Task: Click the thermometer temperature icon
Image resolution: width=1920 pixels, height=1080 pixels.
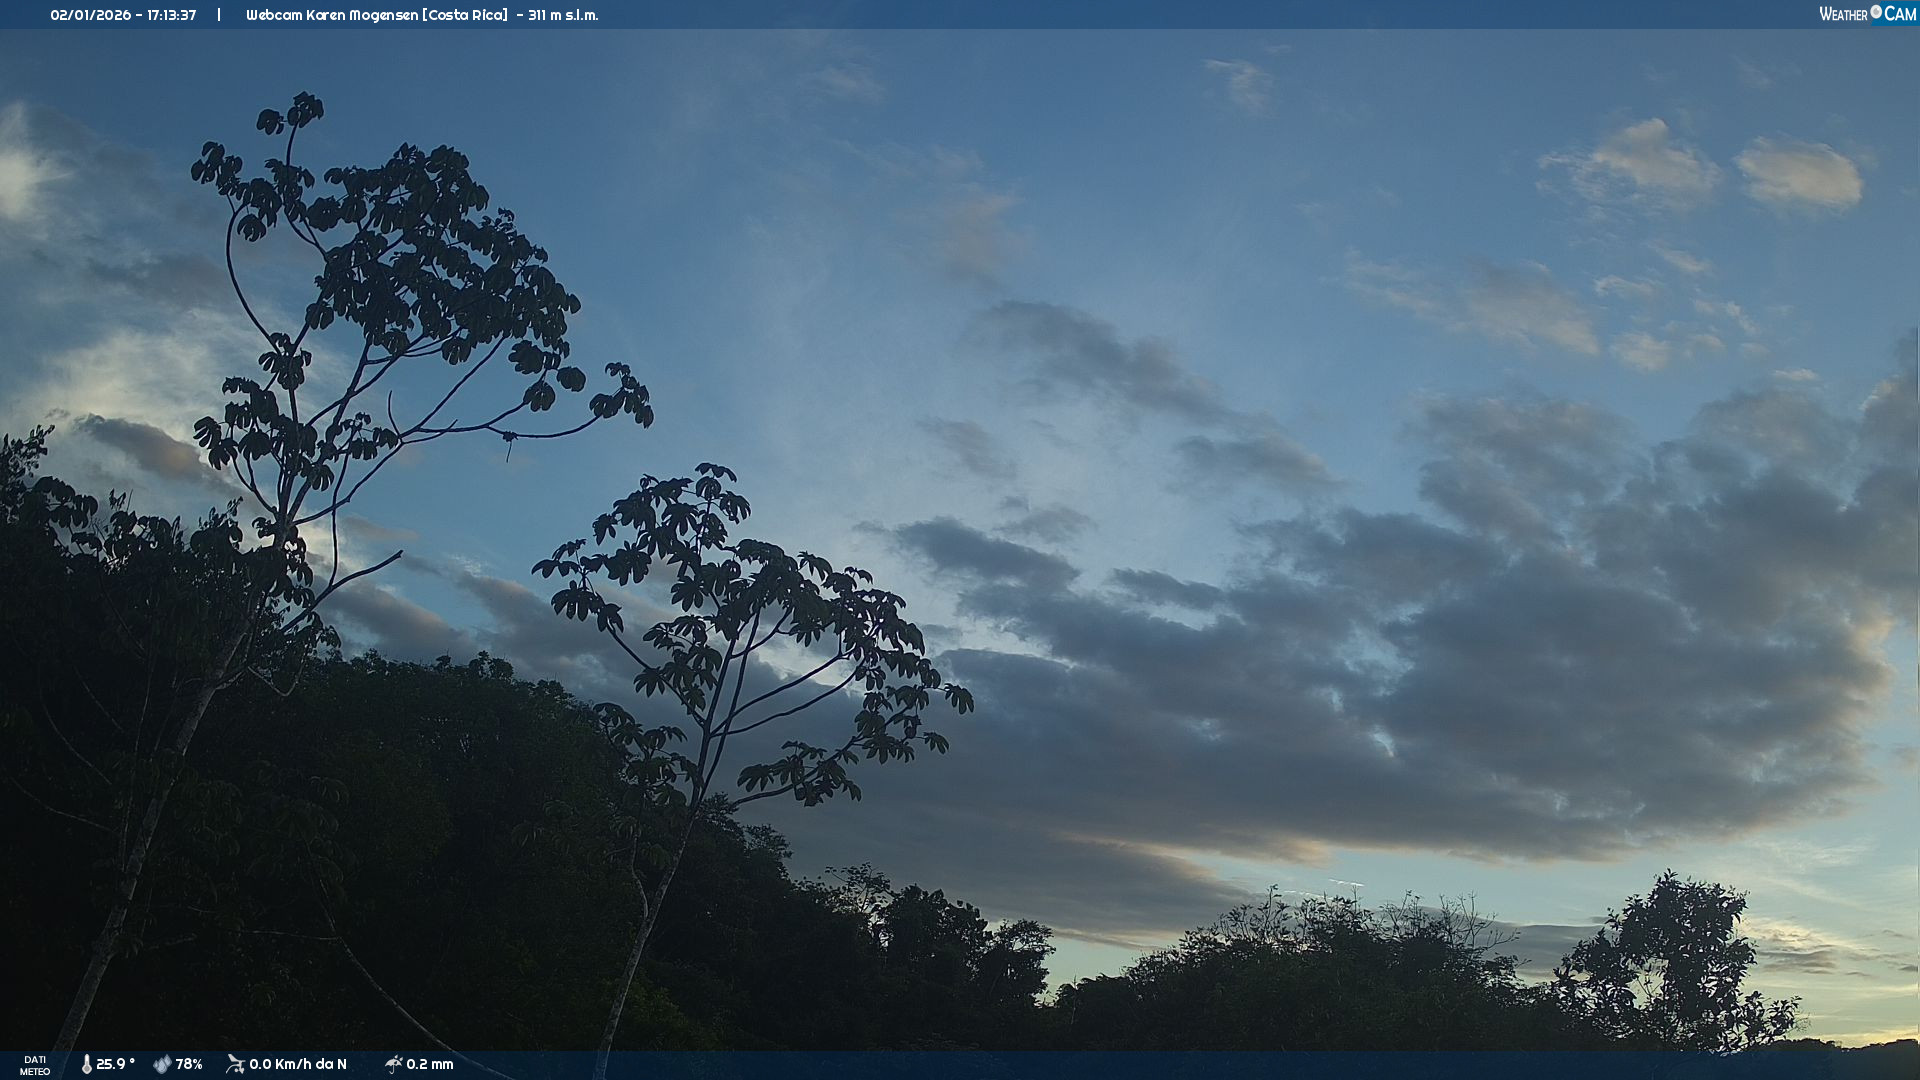Action: [x=87, y=1064]
